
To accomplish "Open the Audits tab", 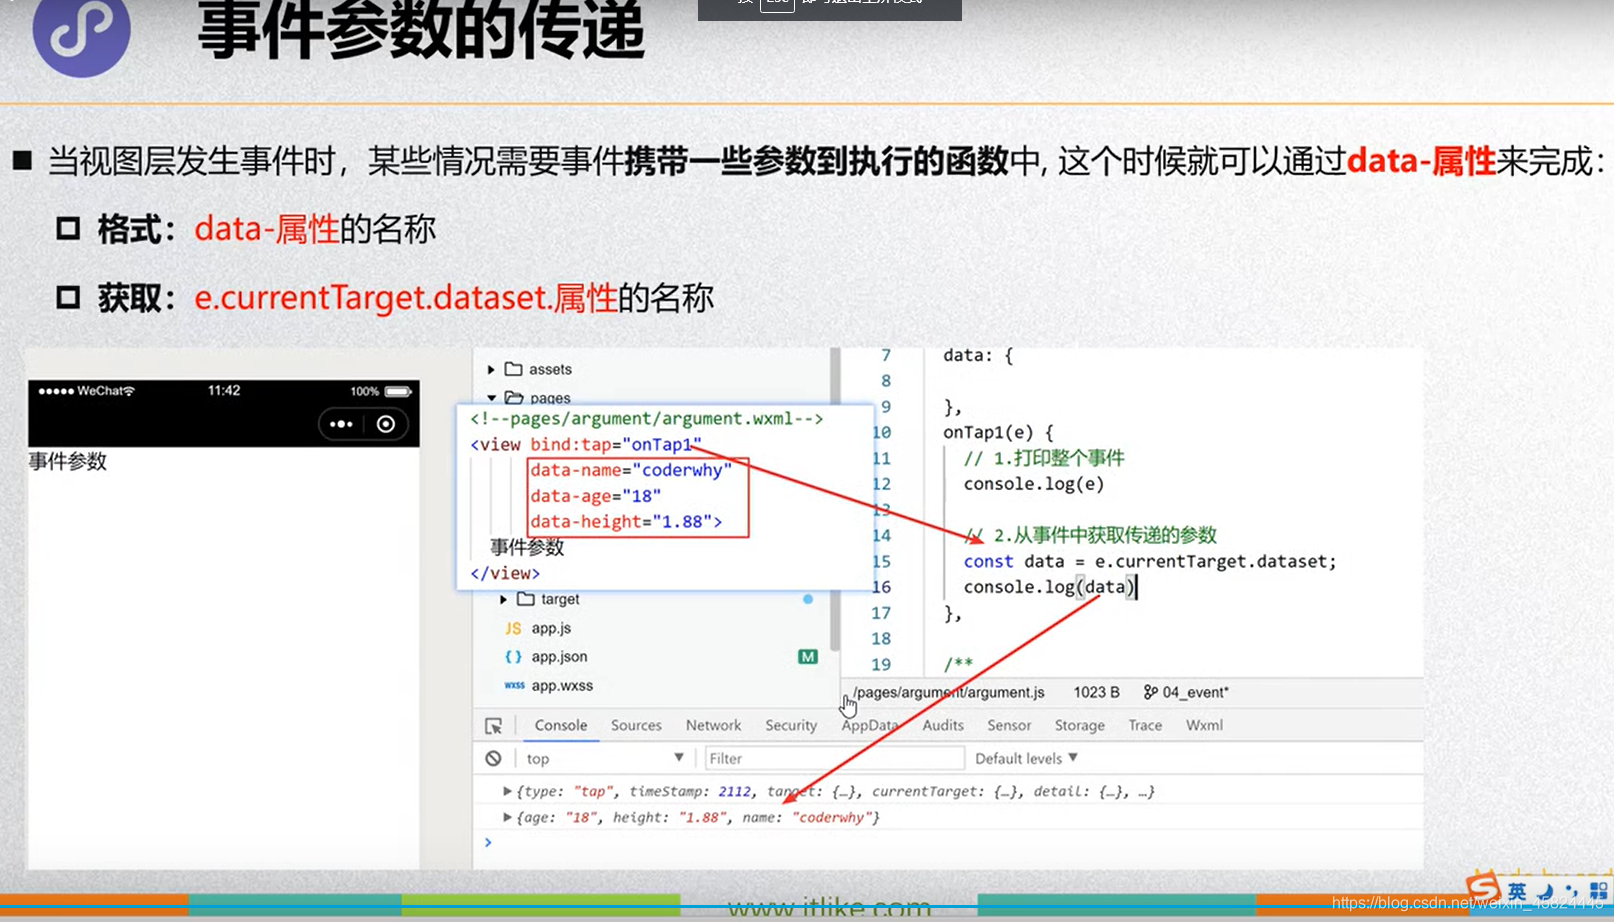I will tap(943, 725).
